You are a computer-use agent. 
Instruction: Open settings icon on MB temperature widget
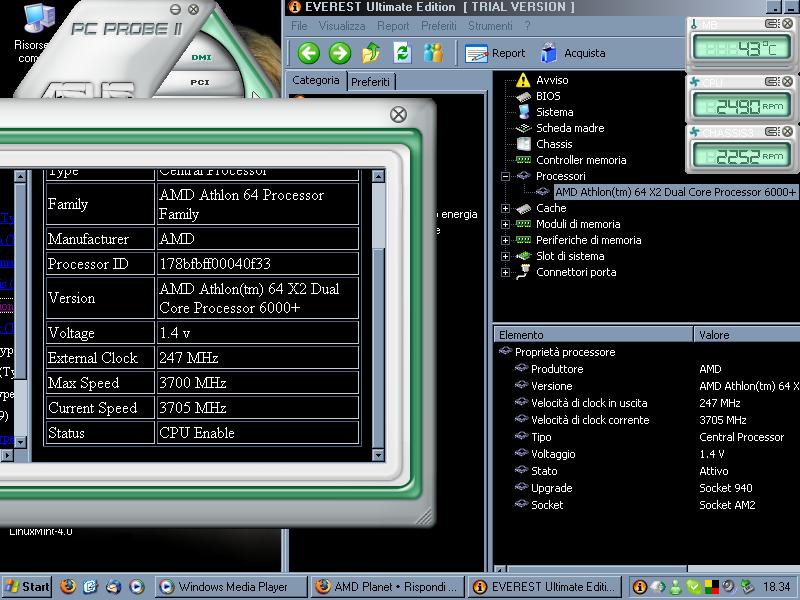coord(772,23)
